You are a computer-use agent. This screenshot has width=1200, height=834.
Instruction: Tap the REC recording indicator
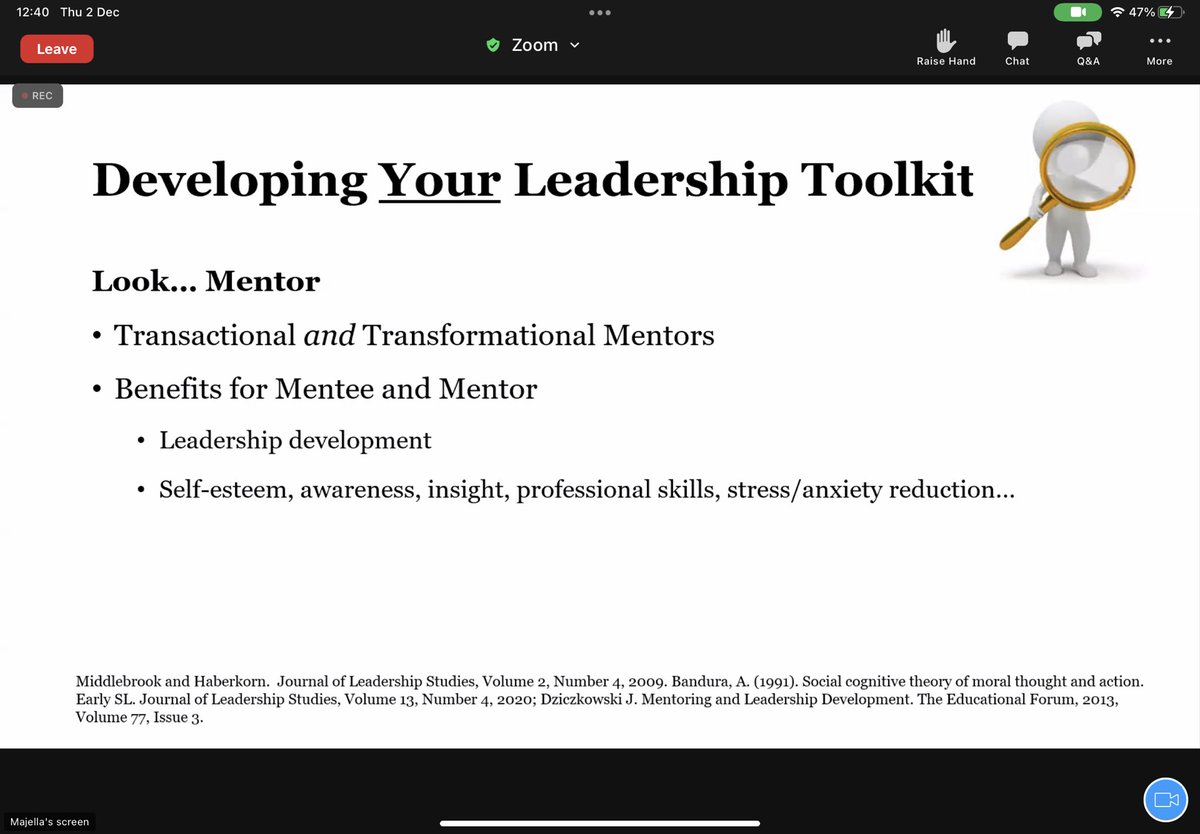(x=38, y=96)
